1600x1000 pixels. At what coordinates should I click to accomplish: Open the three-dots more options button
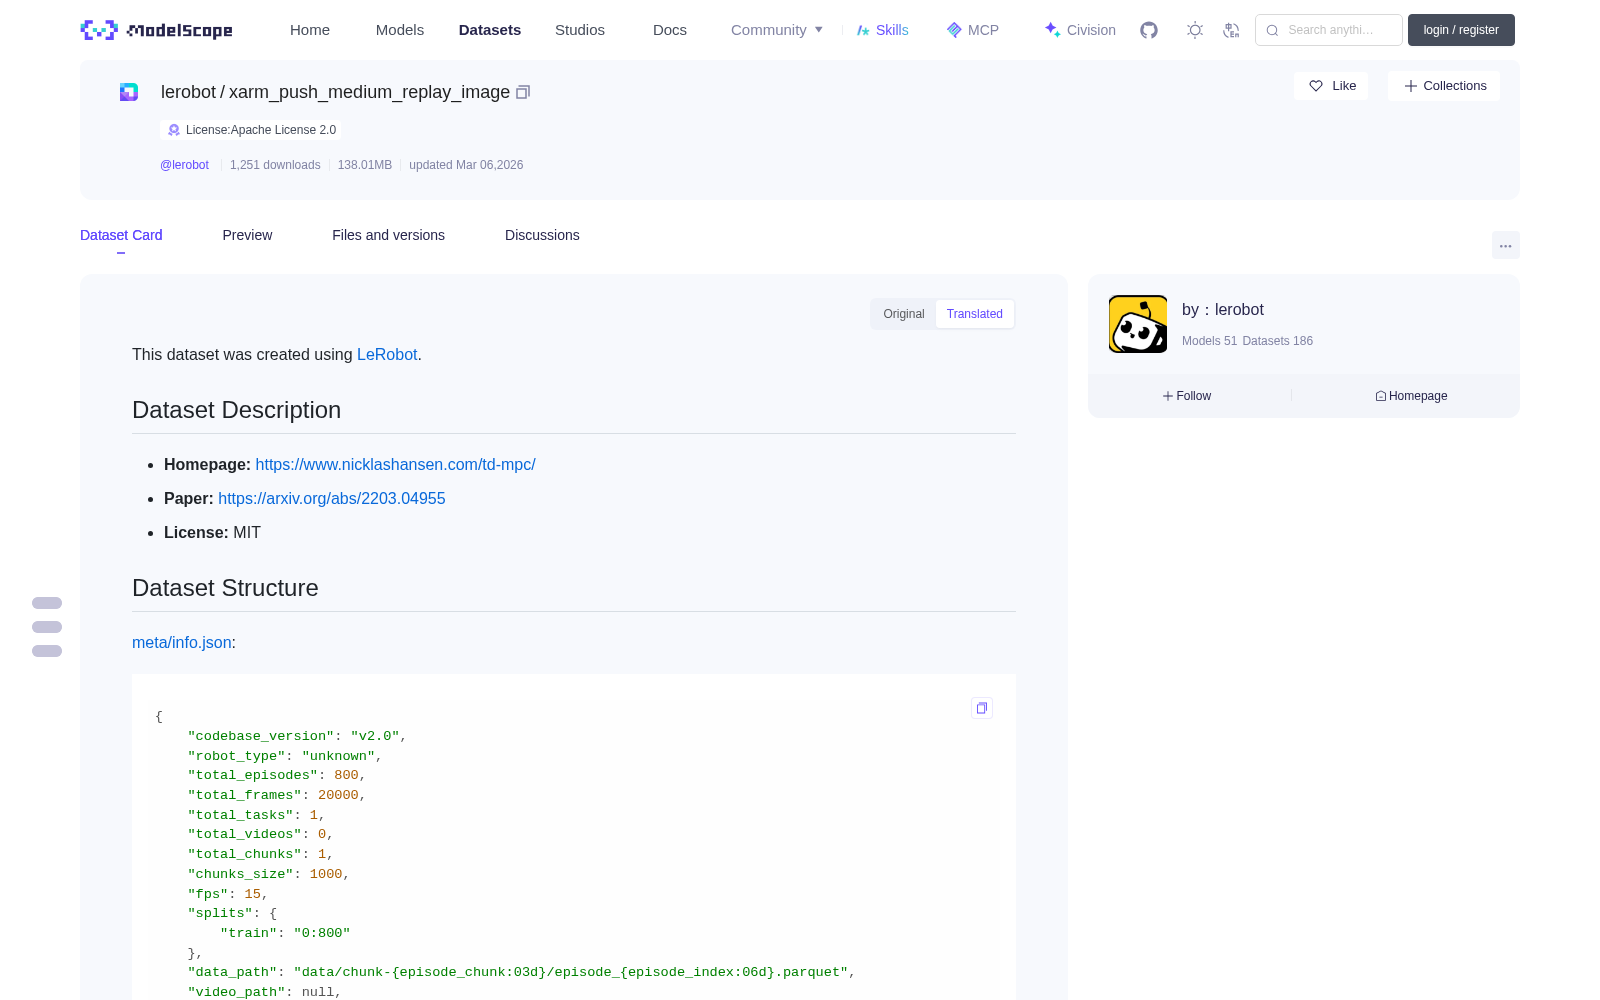pyautogui.click(x=1505, y=245)
